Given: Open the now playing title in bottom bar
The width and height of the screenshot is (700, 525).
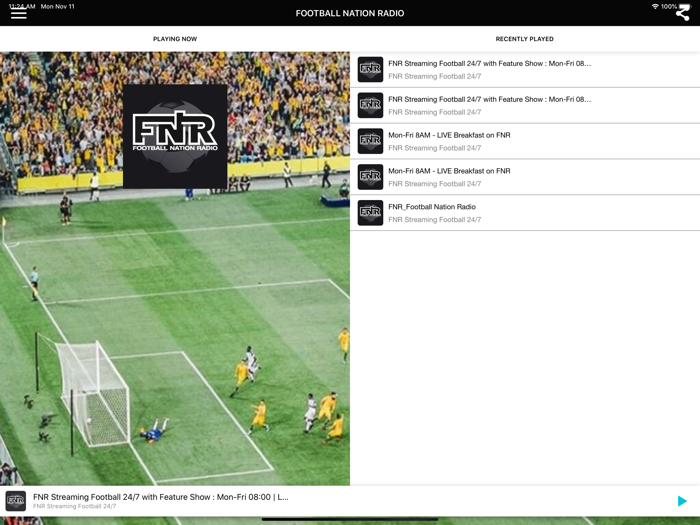Looking at the screenshot, I should point(161,497).
